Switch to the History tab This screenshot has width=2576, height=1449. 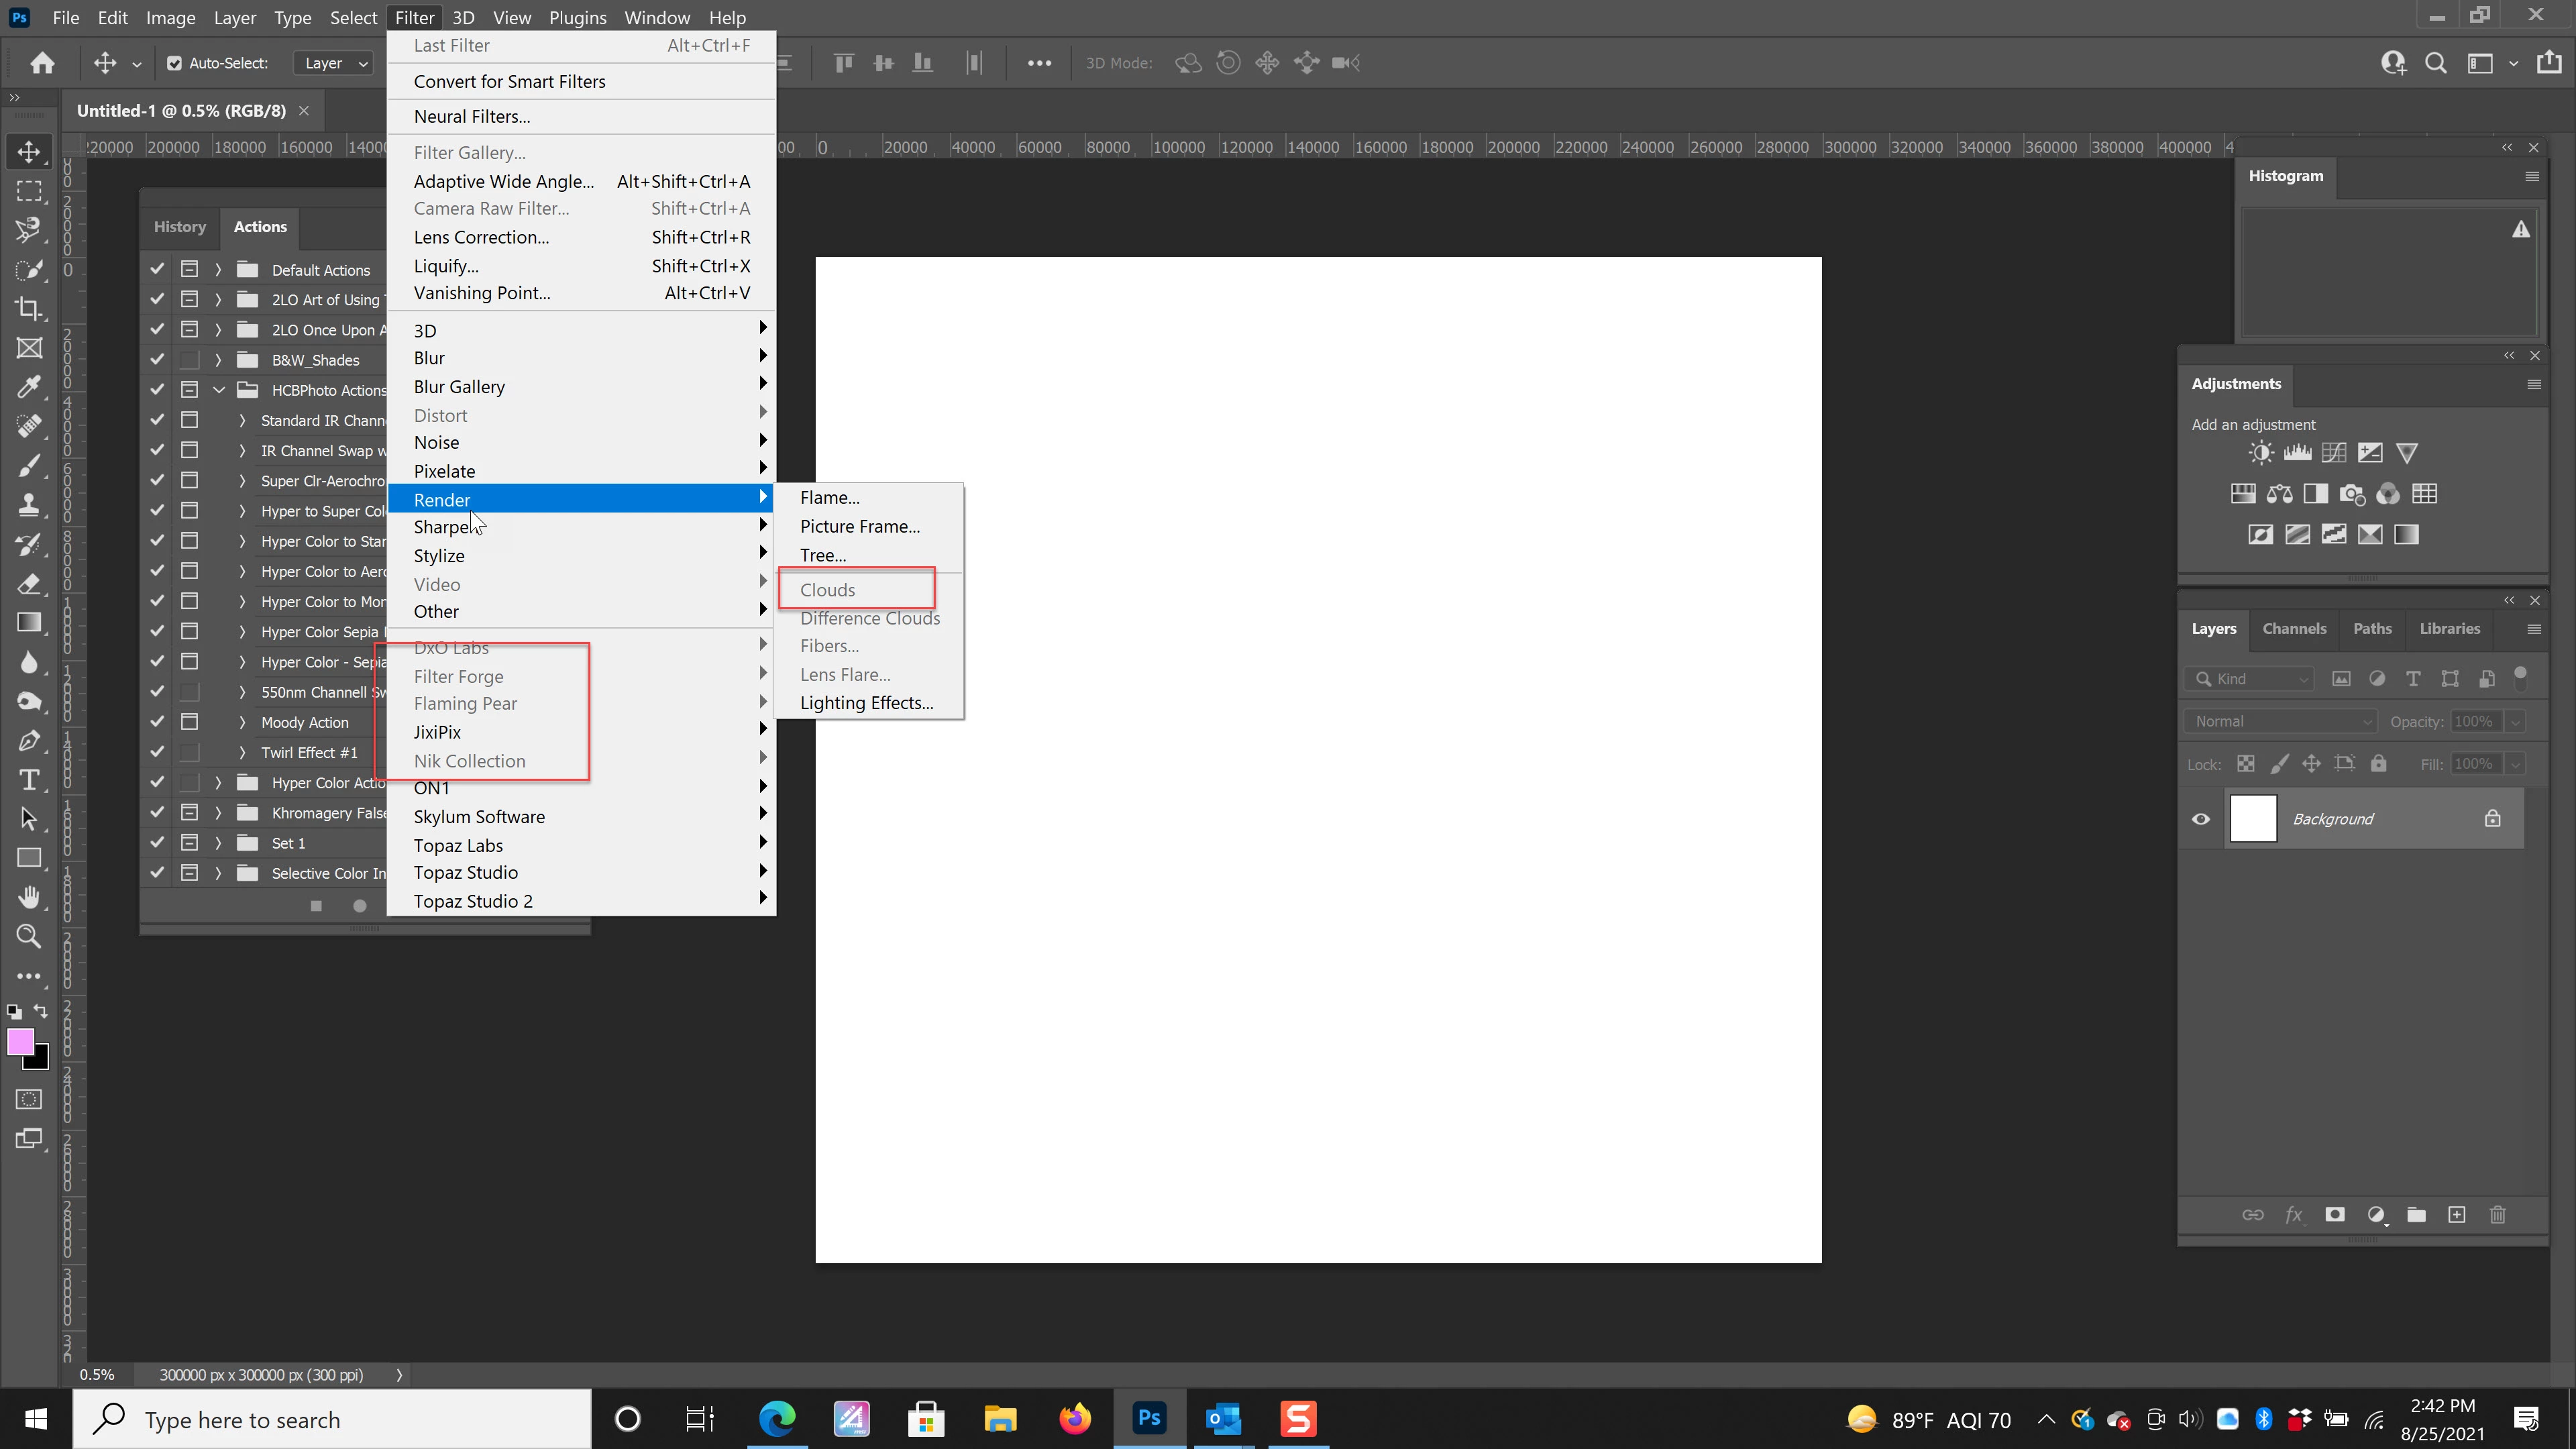(179, 227)
